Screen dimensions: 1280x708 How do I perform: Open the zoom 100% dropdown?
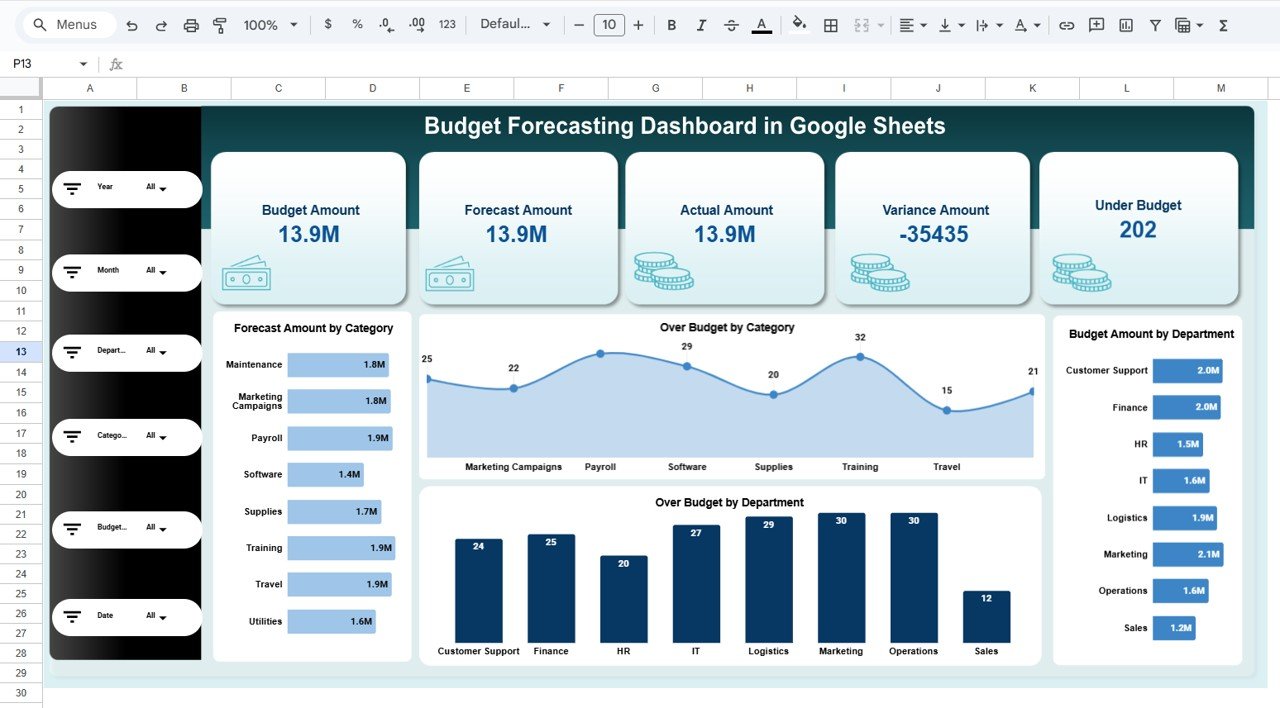[270, 25]
